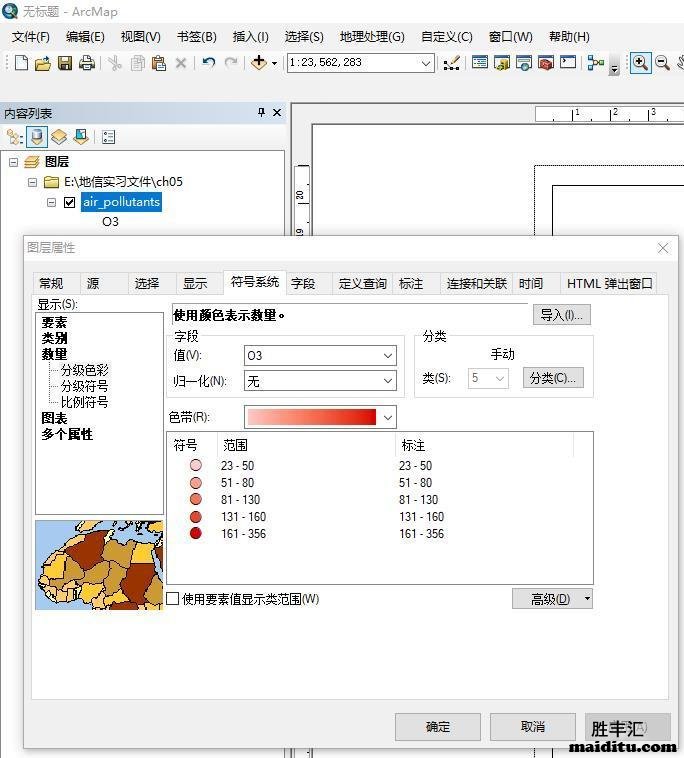Open the 归一化(N) dropdown
Image resolution: width=684 pixels, height=758 pixels.
tap(388, 381)
